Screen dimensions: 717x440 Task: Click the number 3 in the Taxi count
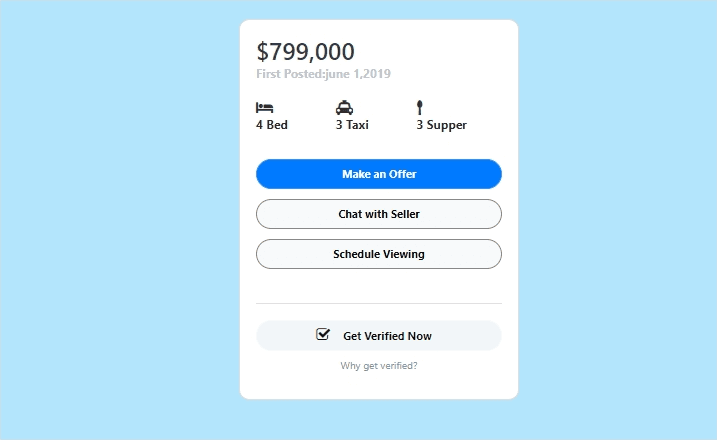click(340, 125)
